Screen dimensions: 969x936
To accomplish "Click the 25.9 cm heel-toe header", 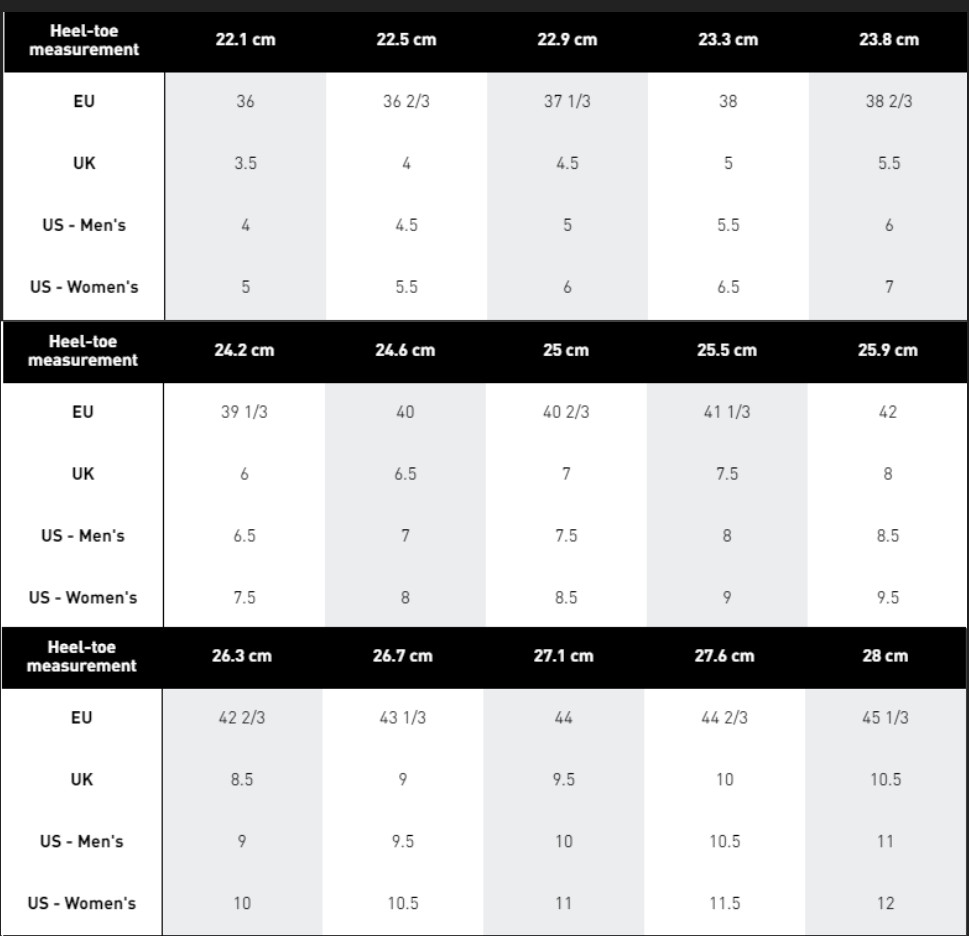I will click(888, 350).
